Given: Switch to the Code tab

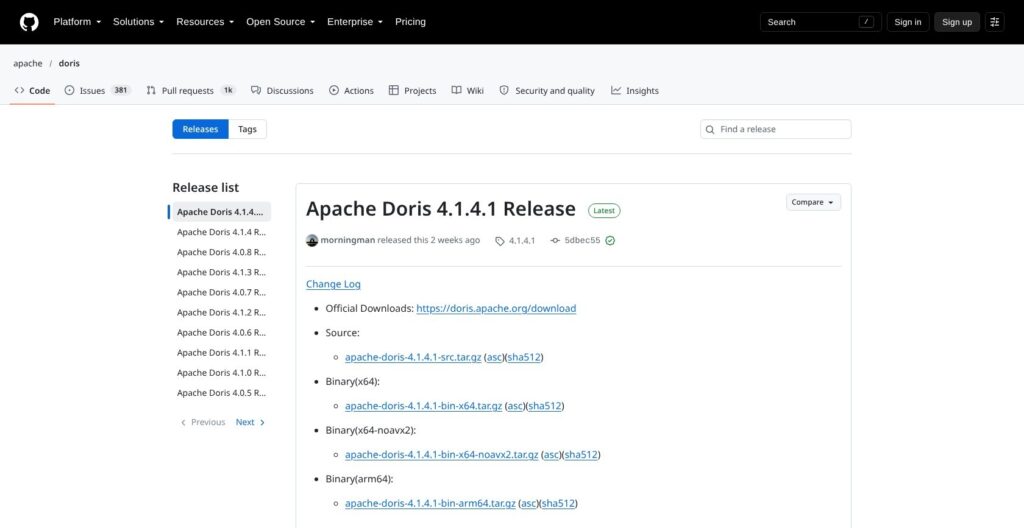Looking at the screenshot, I should [32, 91].
